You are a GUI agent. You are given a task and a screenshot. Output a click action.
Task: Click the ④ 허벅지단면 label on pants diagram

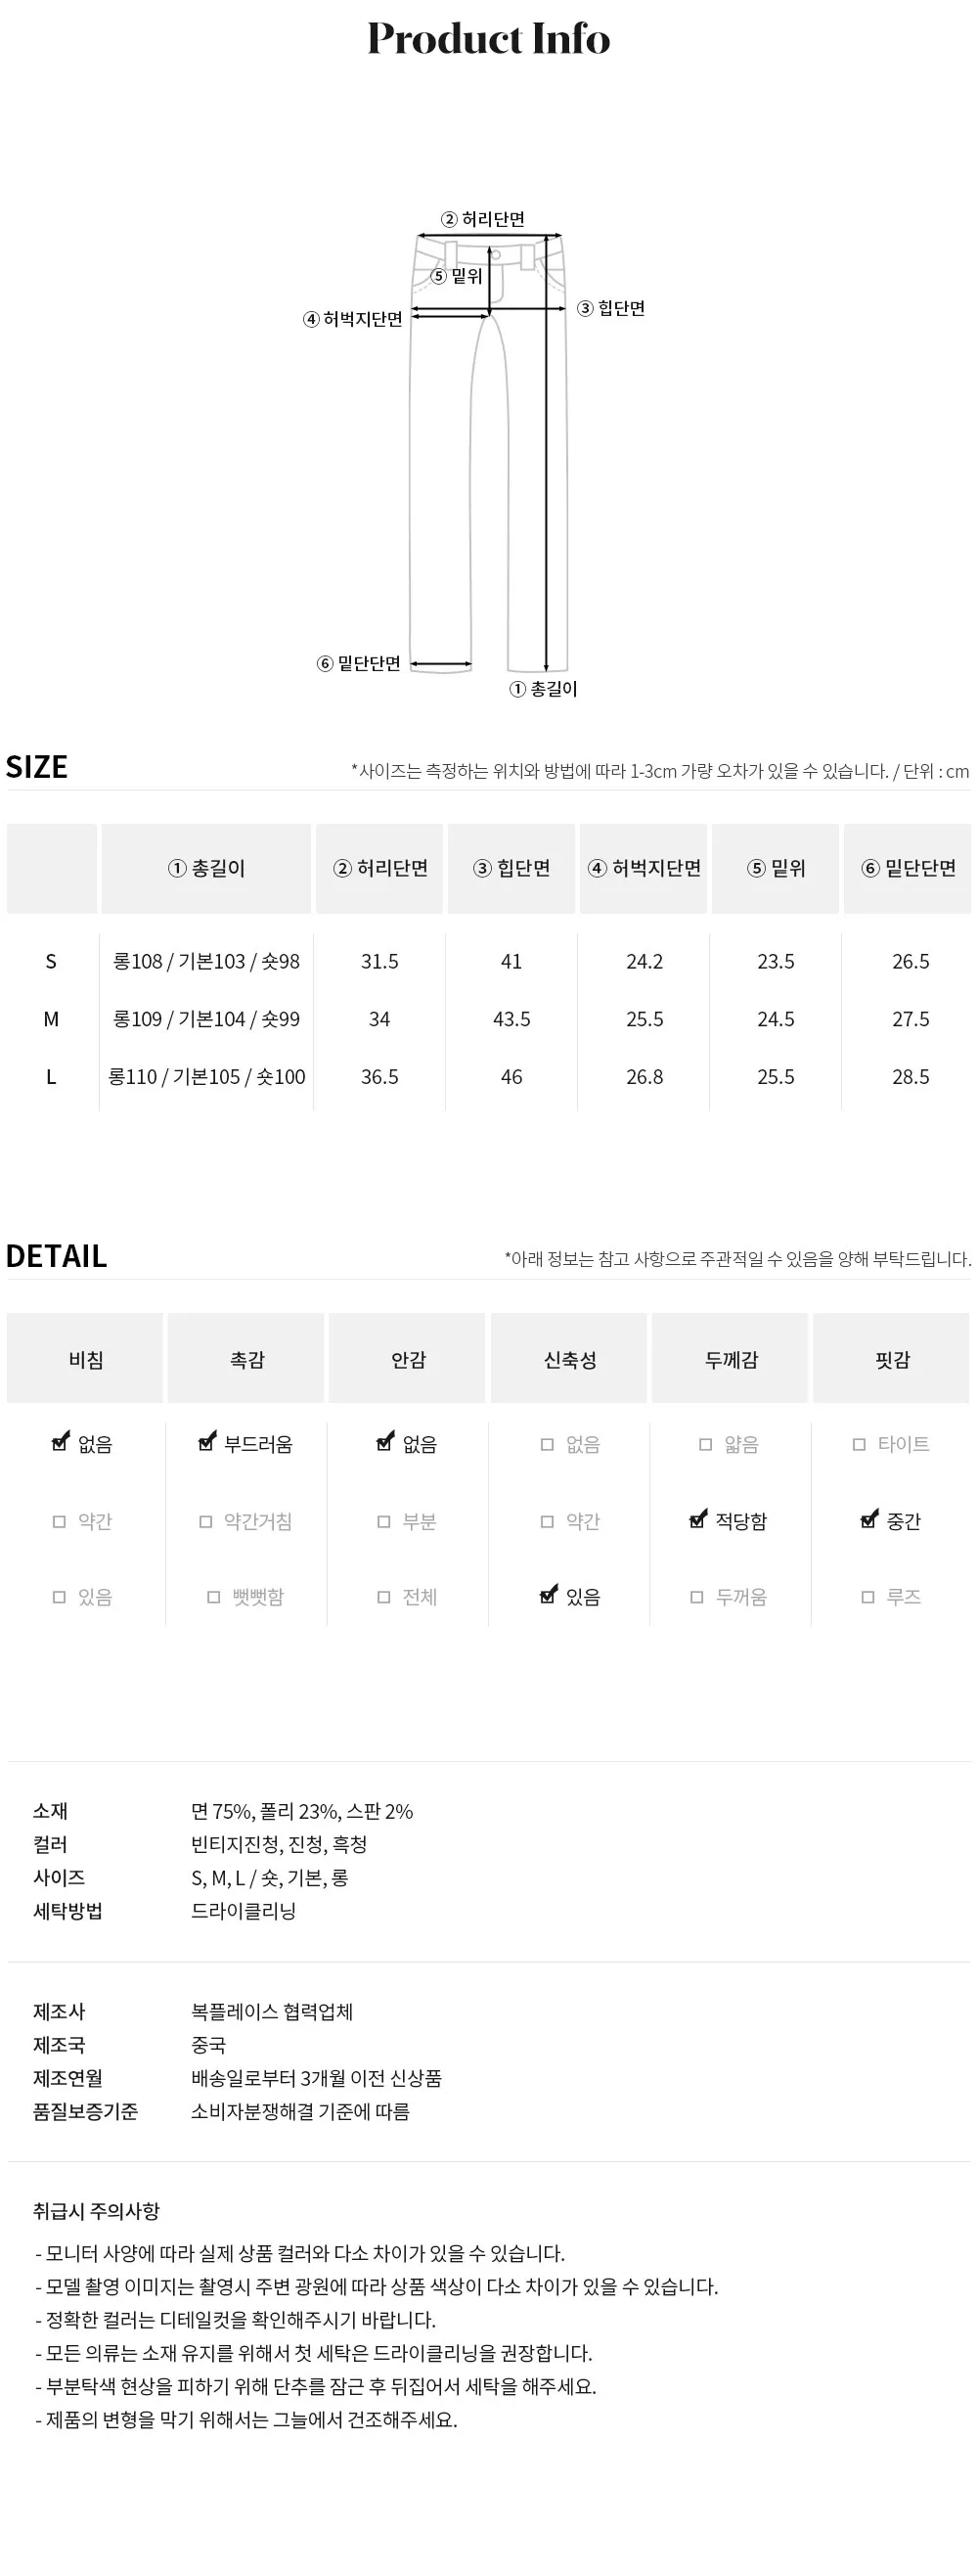tap(353, 319)
